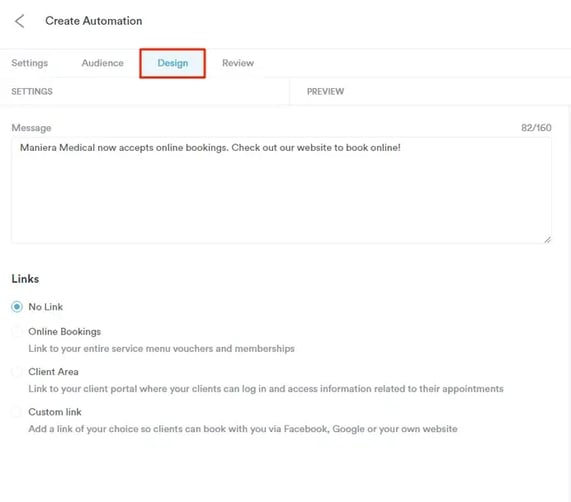The image size is (571, 502).
Task: Choose the Online Bookings radio option
Action: click(x=17, y=332)
